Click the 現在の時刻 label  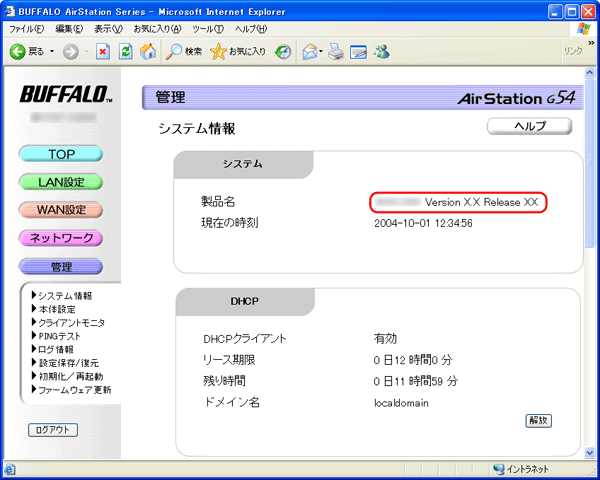230,223
